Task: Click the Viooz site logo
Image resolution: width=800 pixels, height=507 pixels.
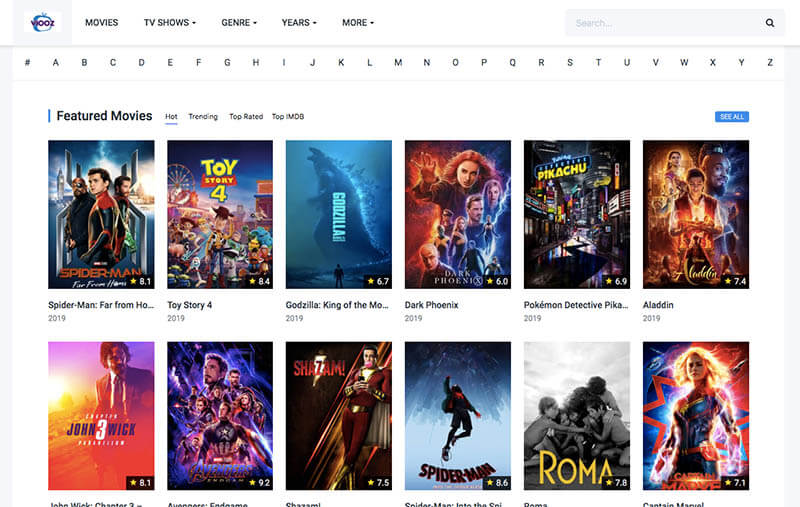Action: pos(42,22)
